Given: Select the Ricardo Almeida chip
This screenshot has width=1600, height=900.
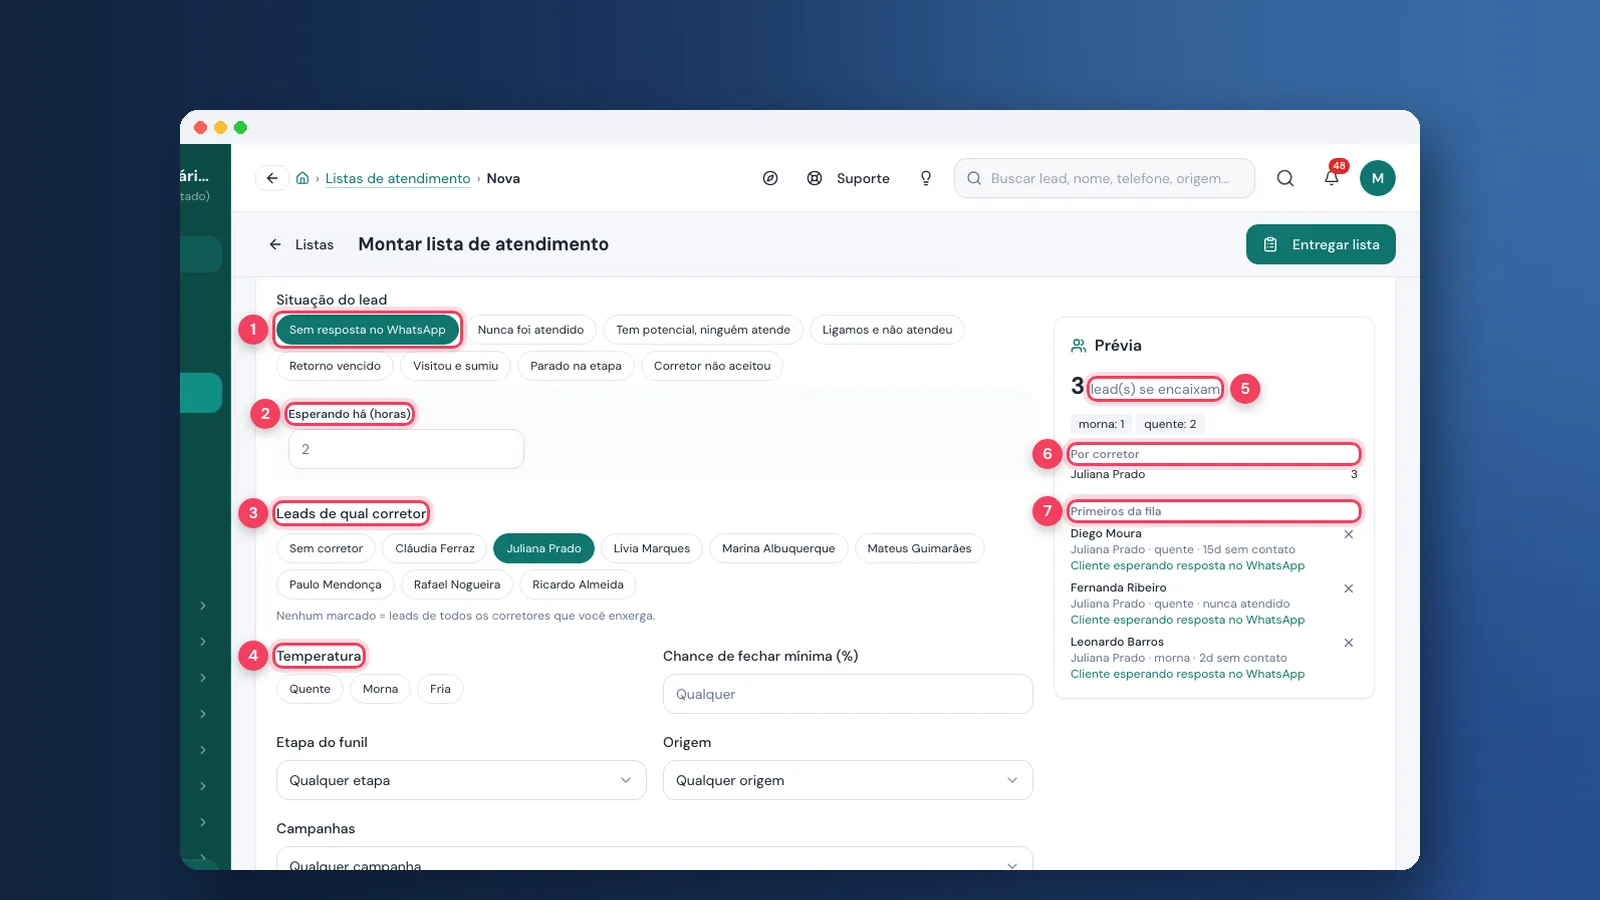Looking at the screenshot, I should (x=578, y=584).
